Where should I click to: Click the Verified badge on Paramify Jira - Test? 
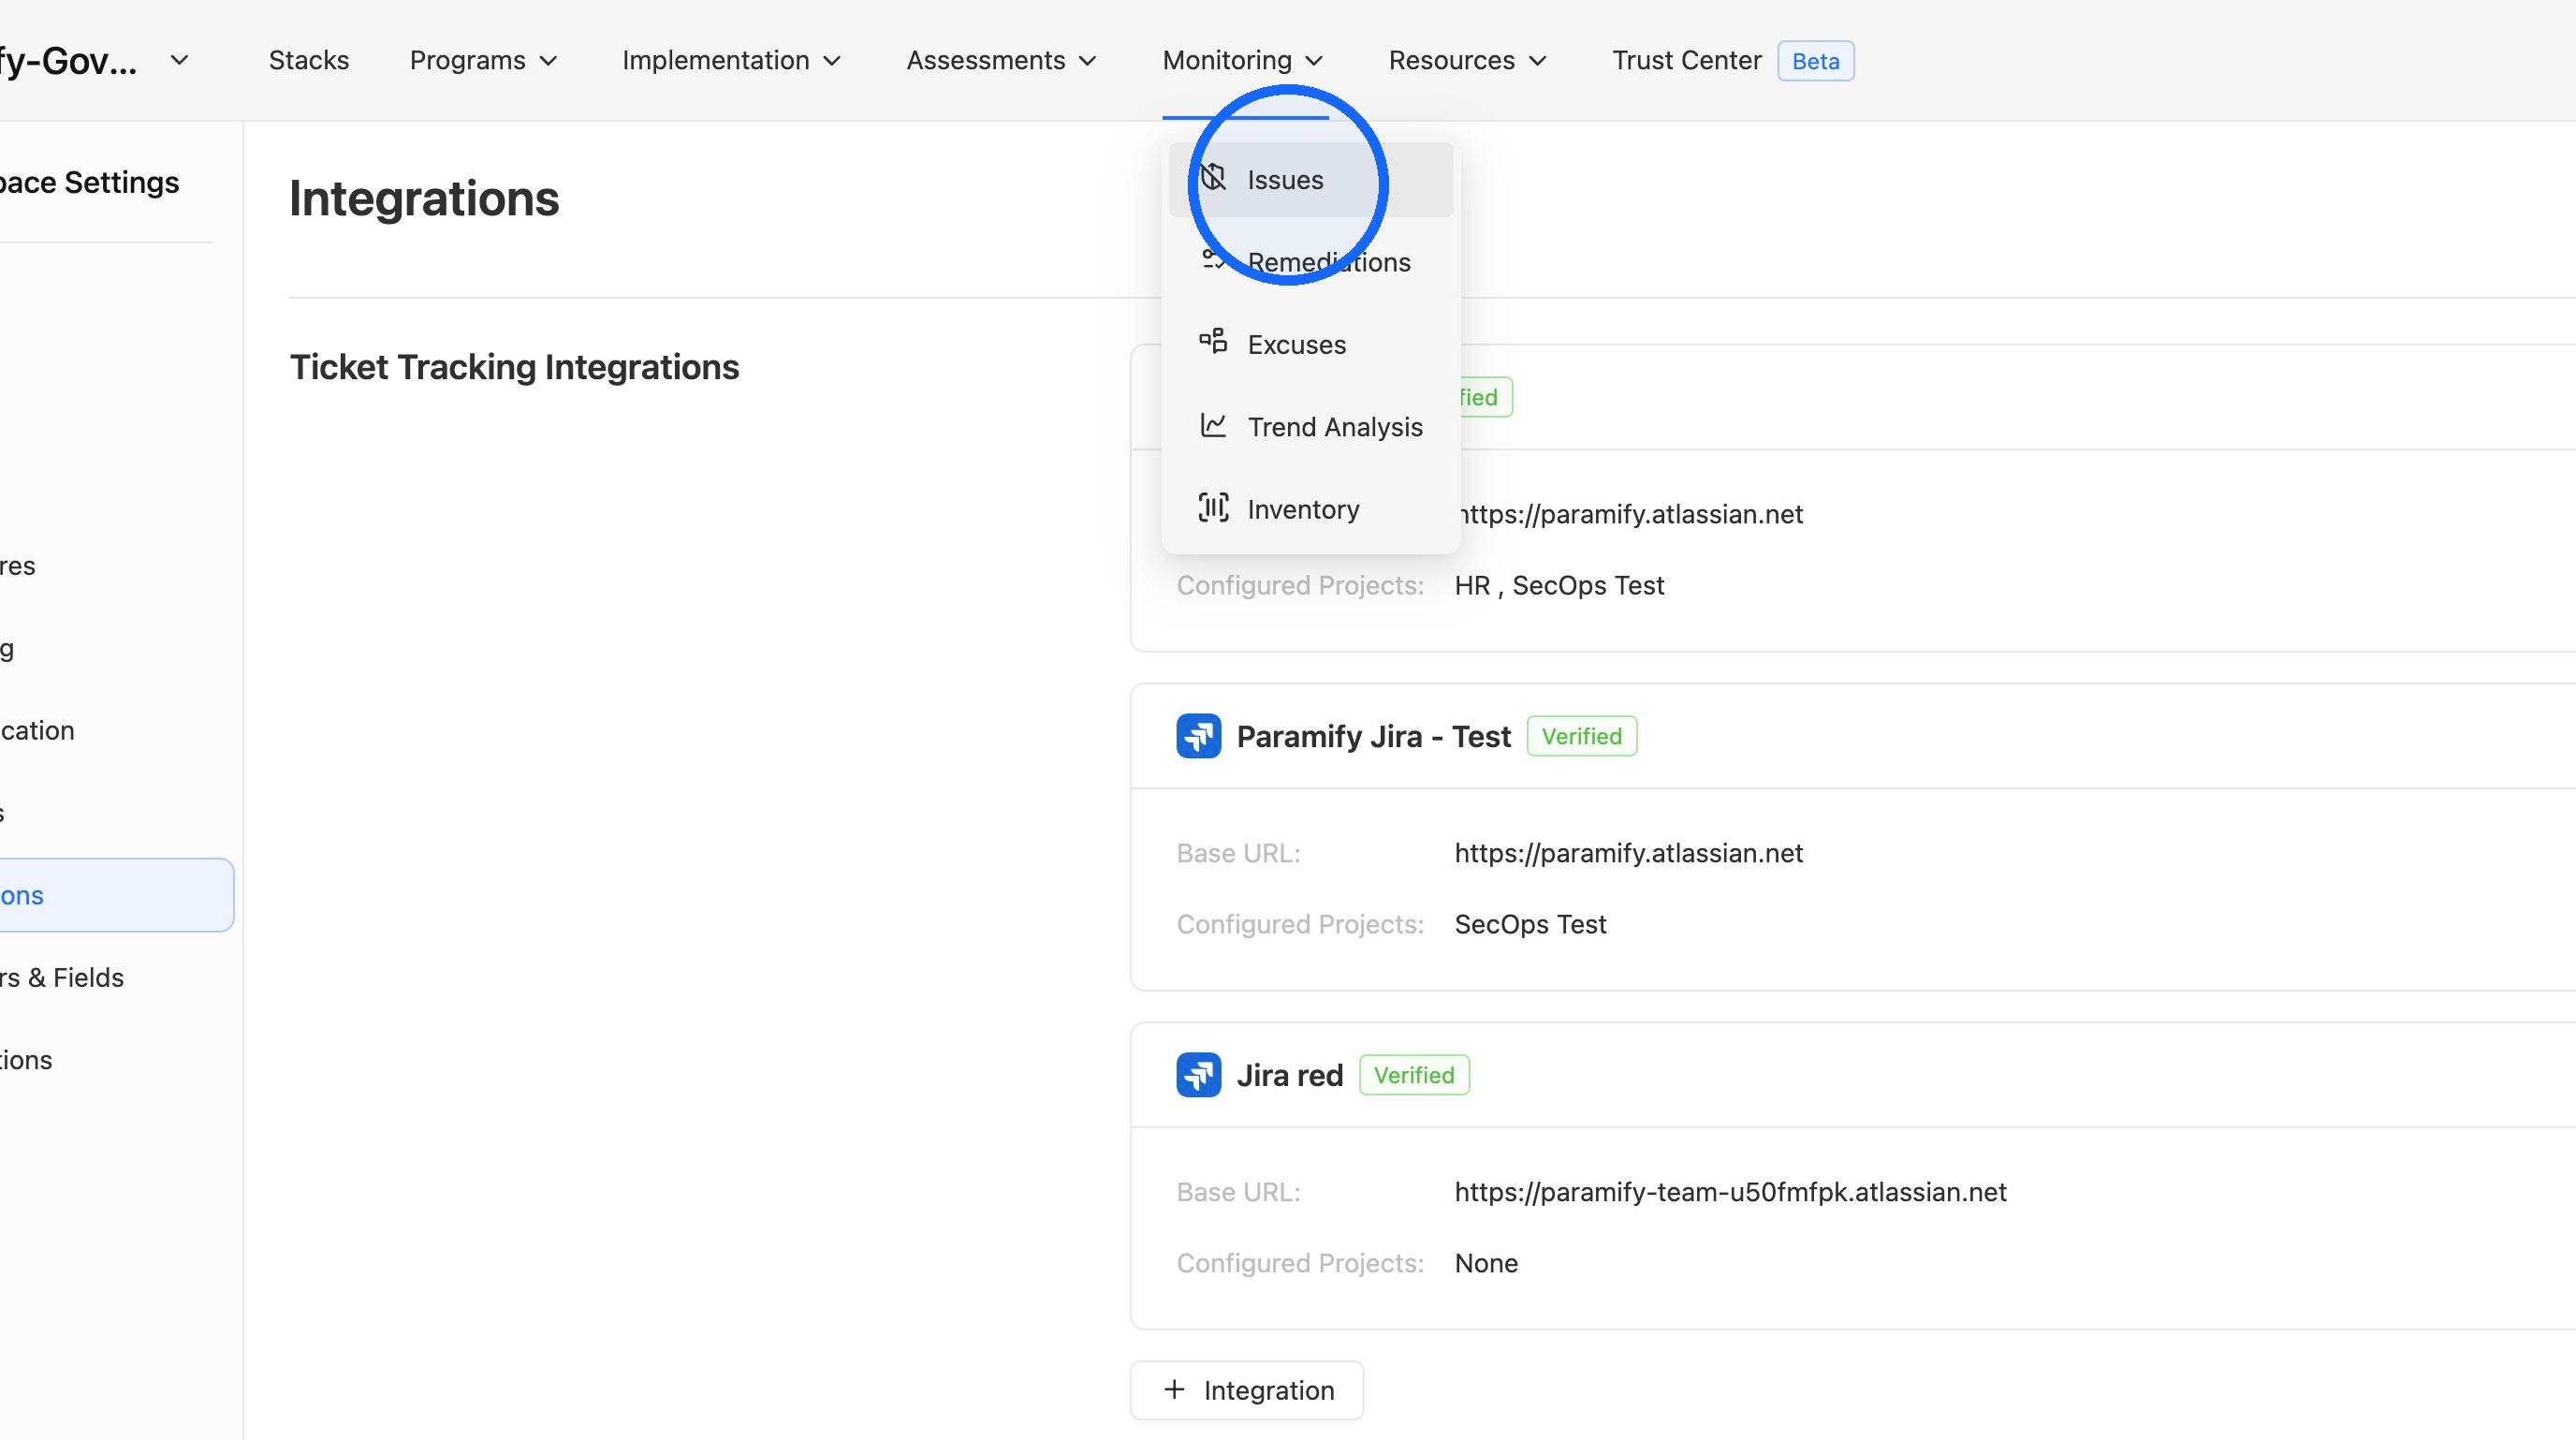1581,736
